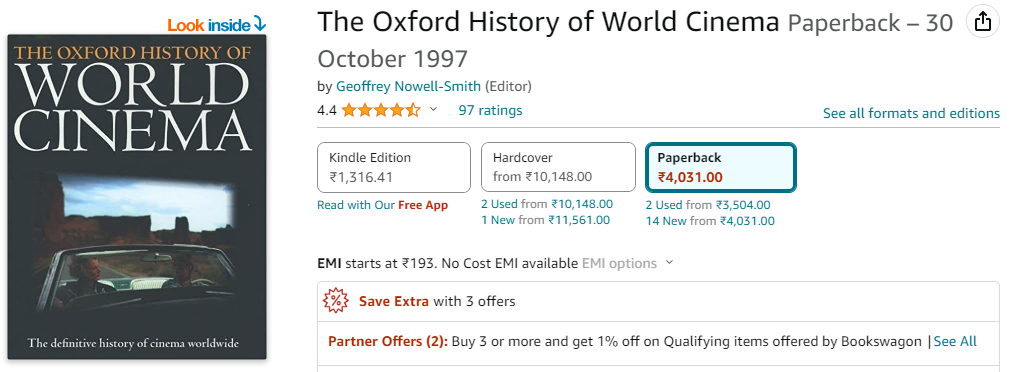The image size is (1023, 372).
Task: Select the Hardcover format option
Action: click(x=558, y=167)
